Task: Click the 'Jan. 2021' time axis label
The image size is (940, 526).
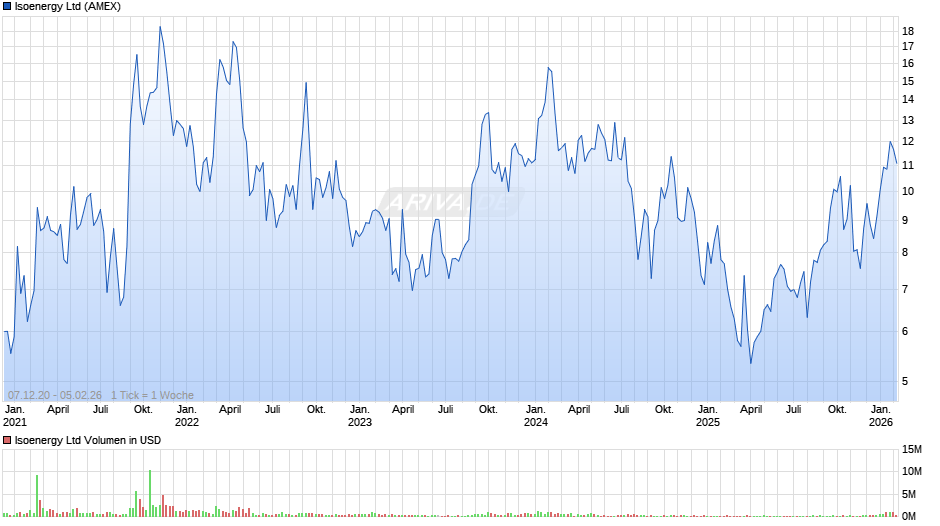Action: point(15,416)
